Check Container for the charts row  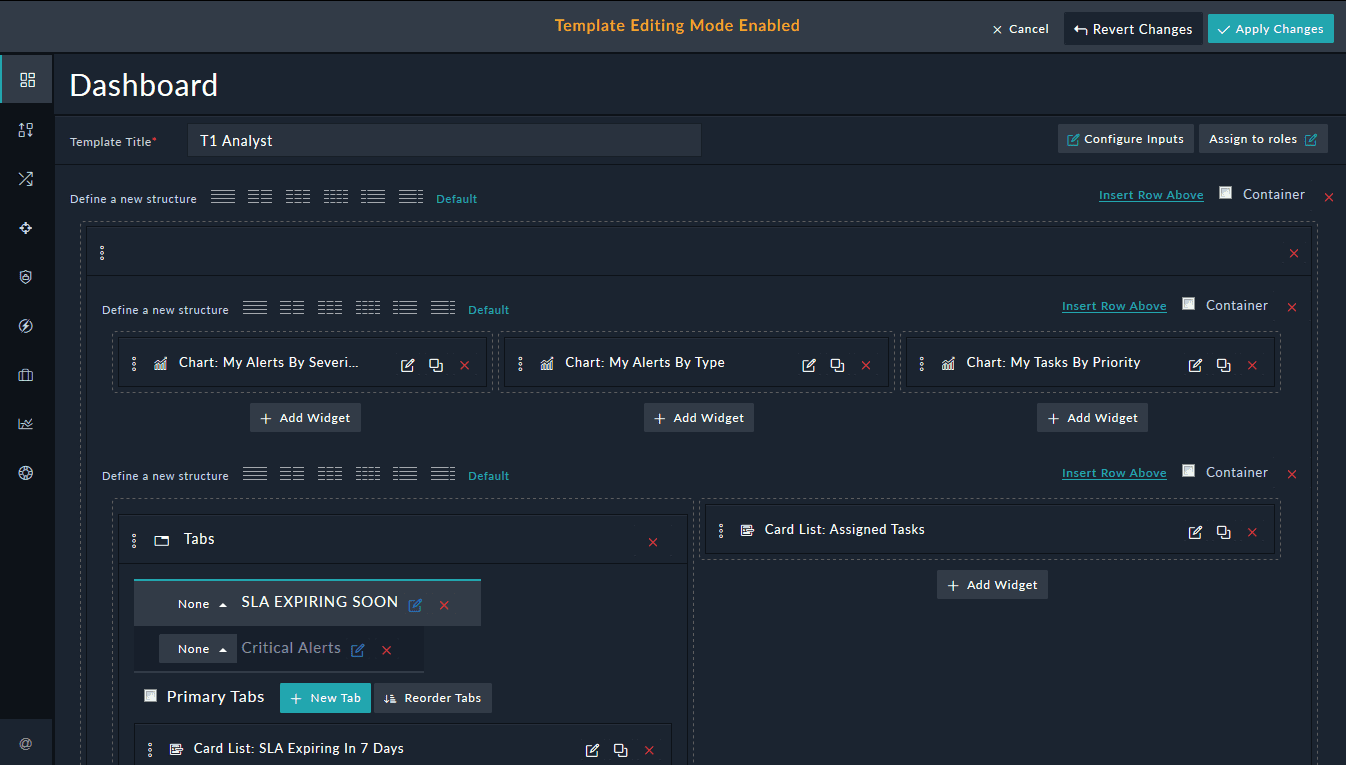pos(1188,304)
